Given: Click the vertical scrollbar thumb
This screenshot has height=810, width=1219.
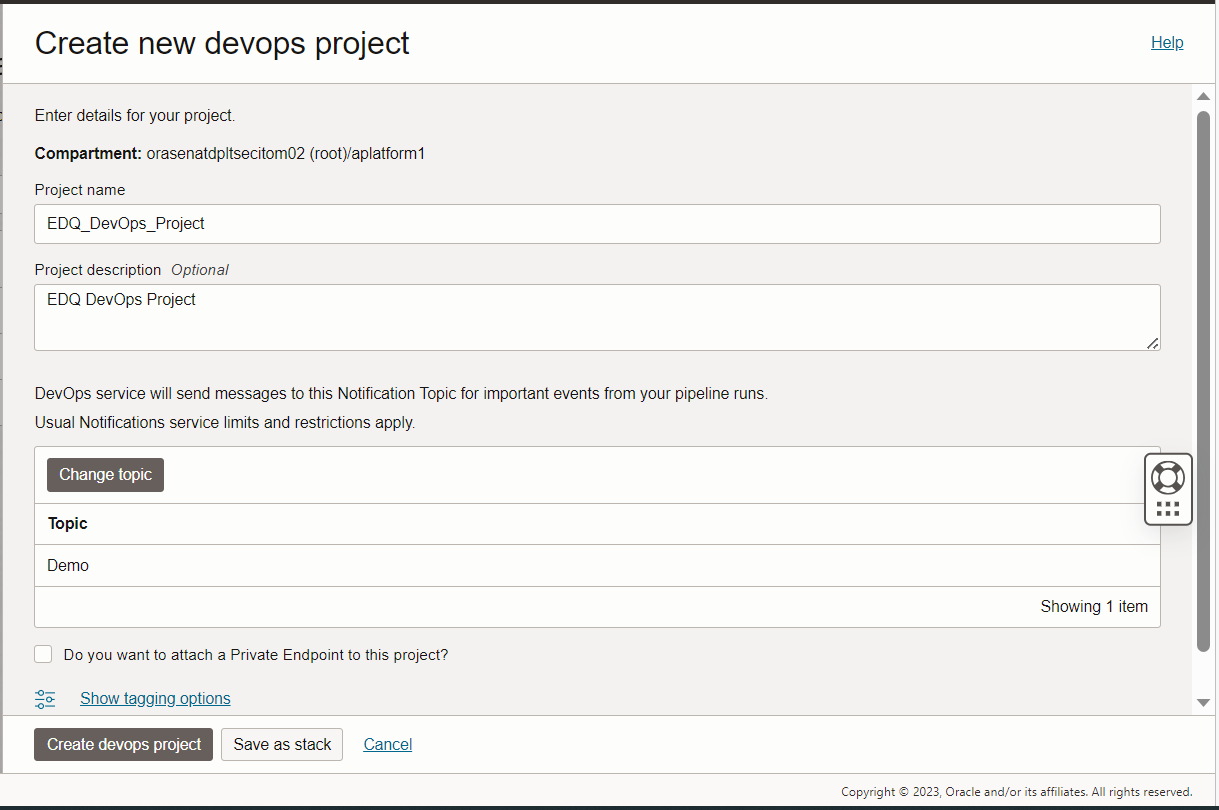Looking at the screenshot, I should pyautogui.click(x=1204, y=380).
